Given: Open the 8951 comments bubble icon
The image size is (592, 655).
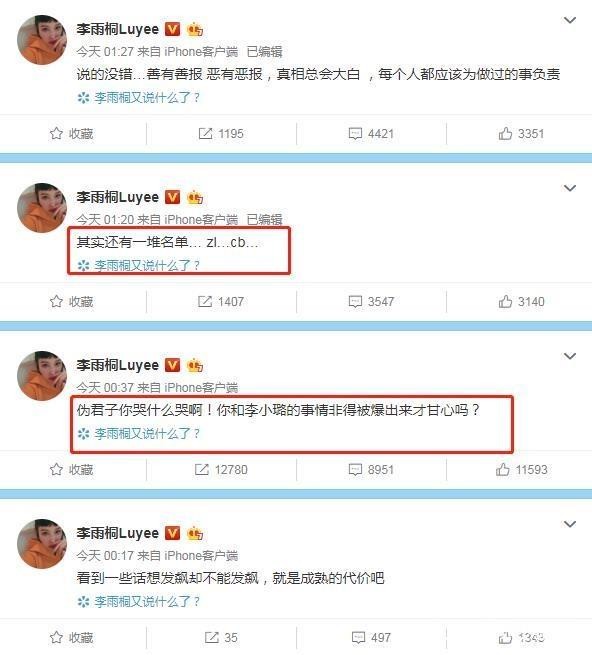Looking at the screenshot, I should [355, 470].
